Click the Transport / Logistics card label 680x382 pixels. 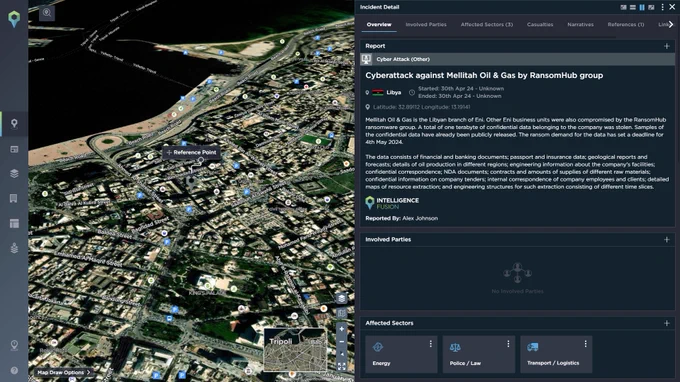pyautogui.click(x=553, y=363)
